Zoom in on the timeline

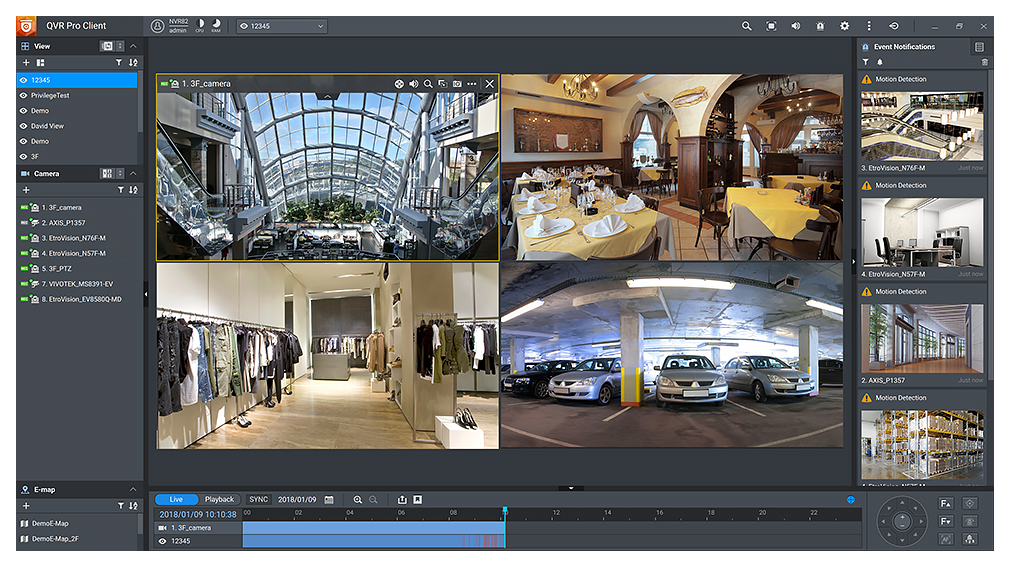point(358,499)
